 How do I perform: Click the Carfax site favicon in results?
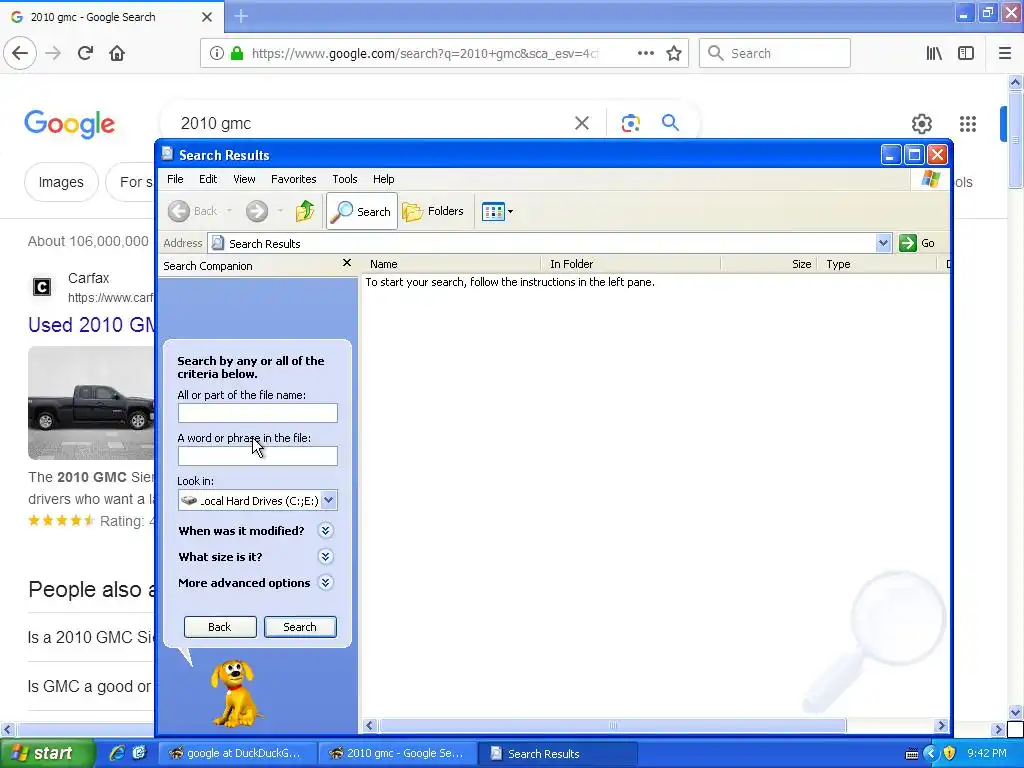(42, 287)
